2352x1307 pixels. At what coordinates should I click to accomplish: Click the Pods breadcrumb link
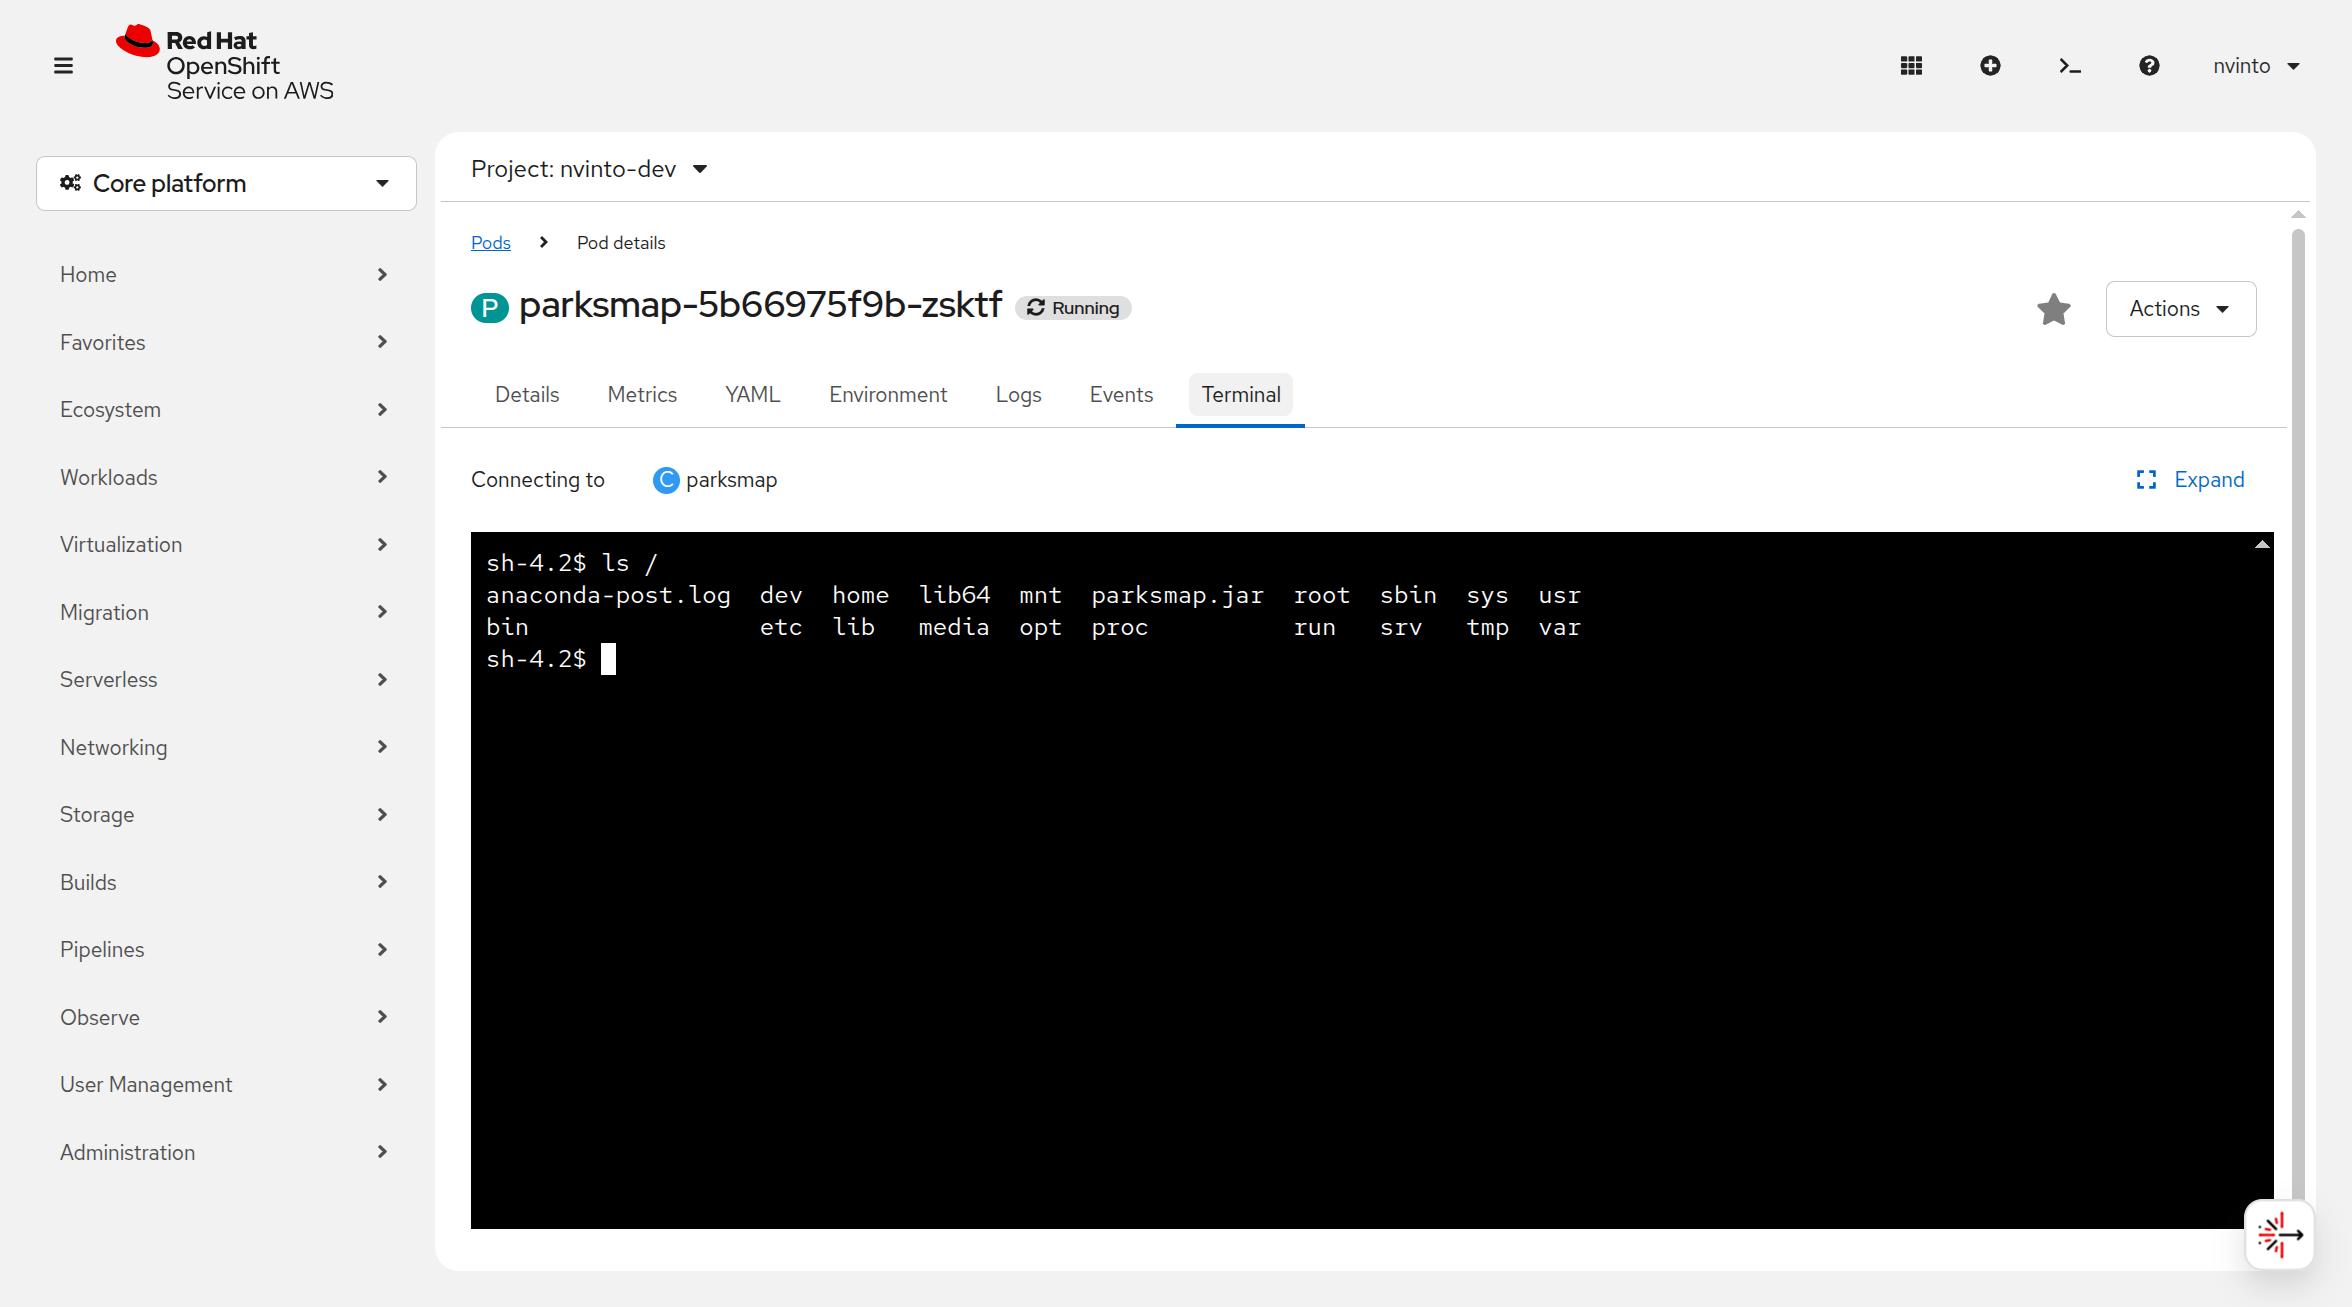491,243
